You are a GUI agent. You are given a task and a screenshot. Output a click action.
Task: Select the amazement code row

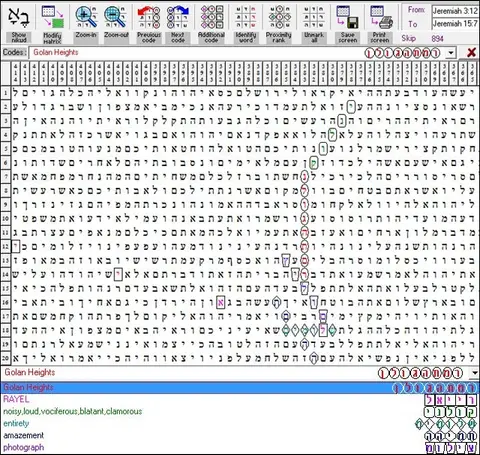[240, 435]
